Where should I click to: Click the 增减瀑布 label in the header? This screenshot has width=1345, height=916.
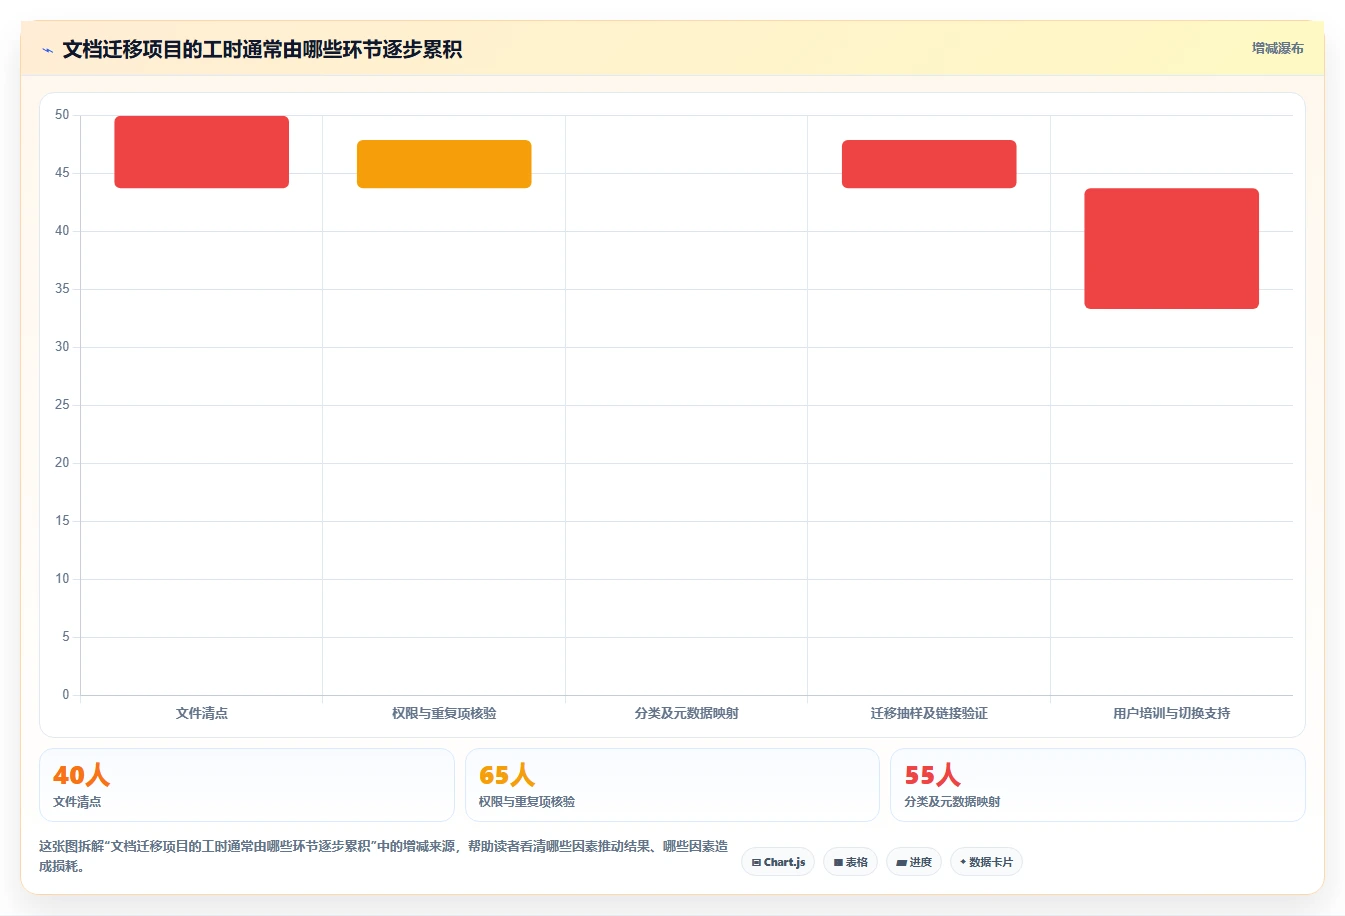(1277, 48)
